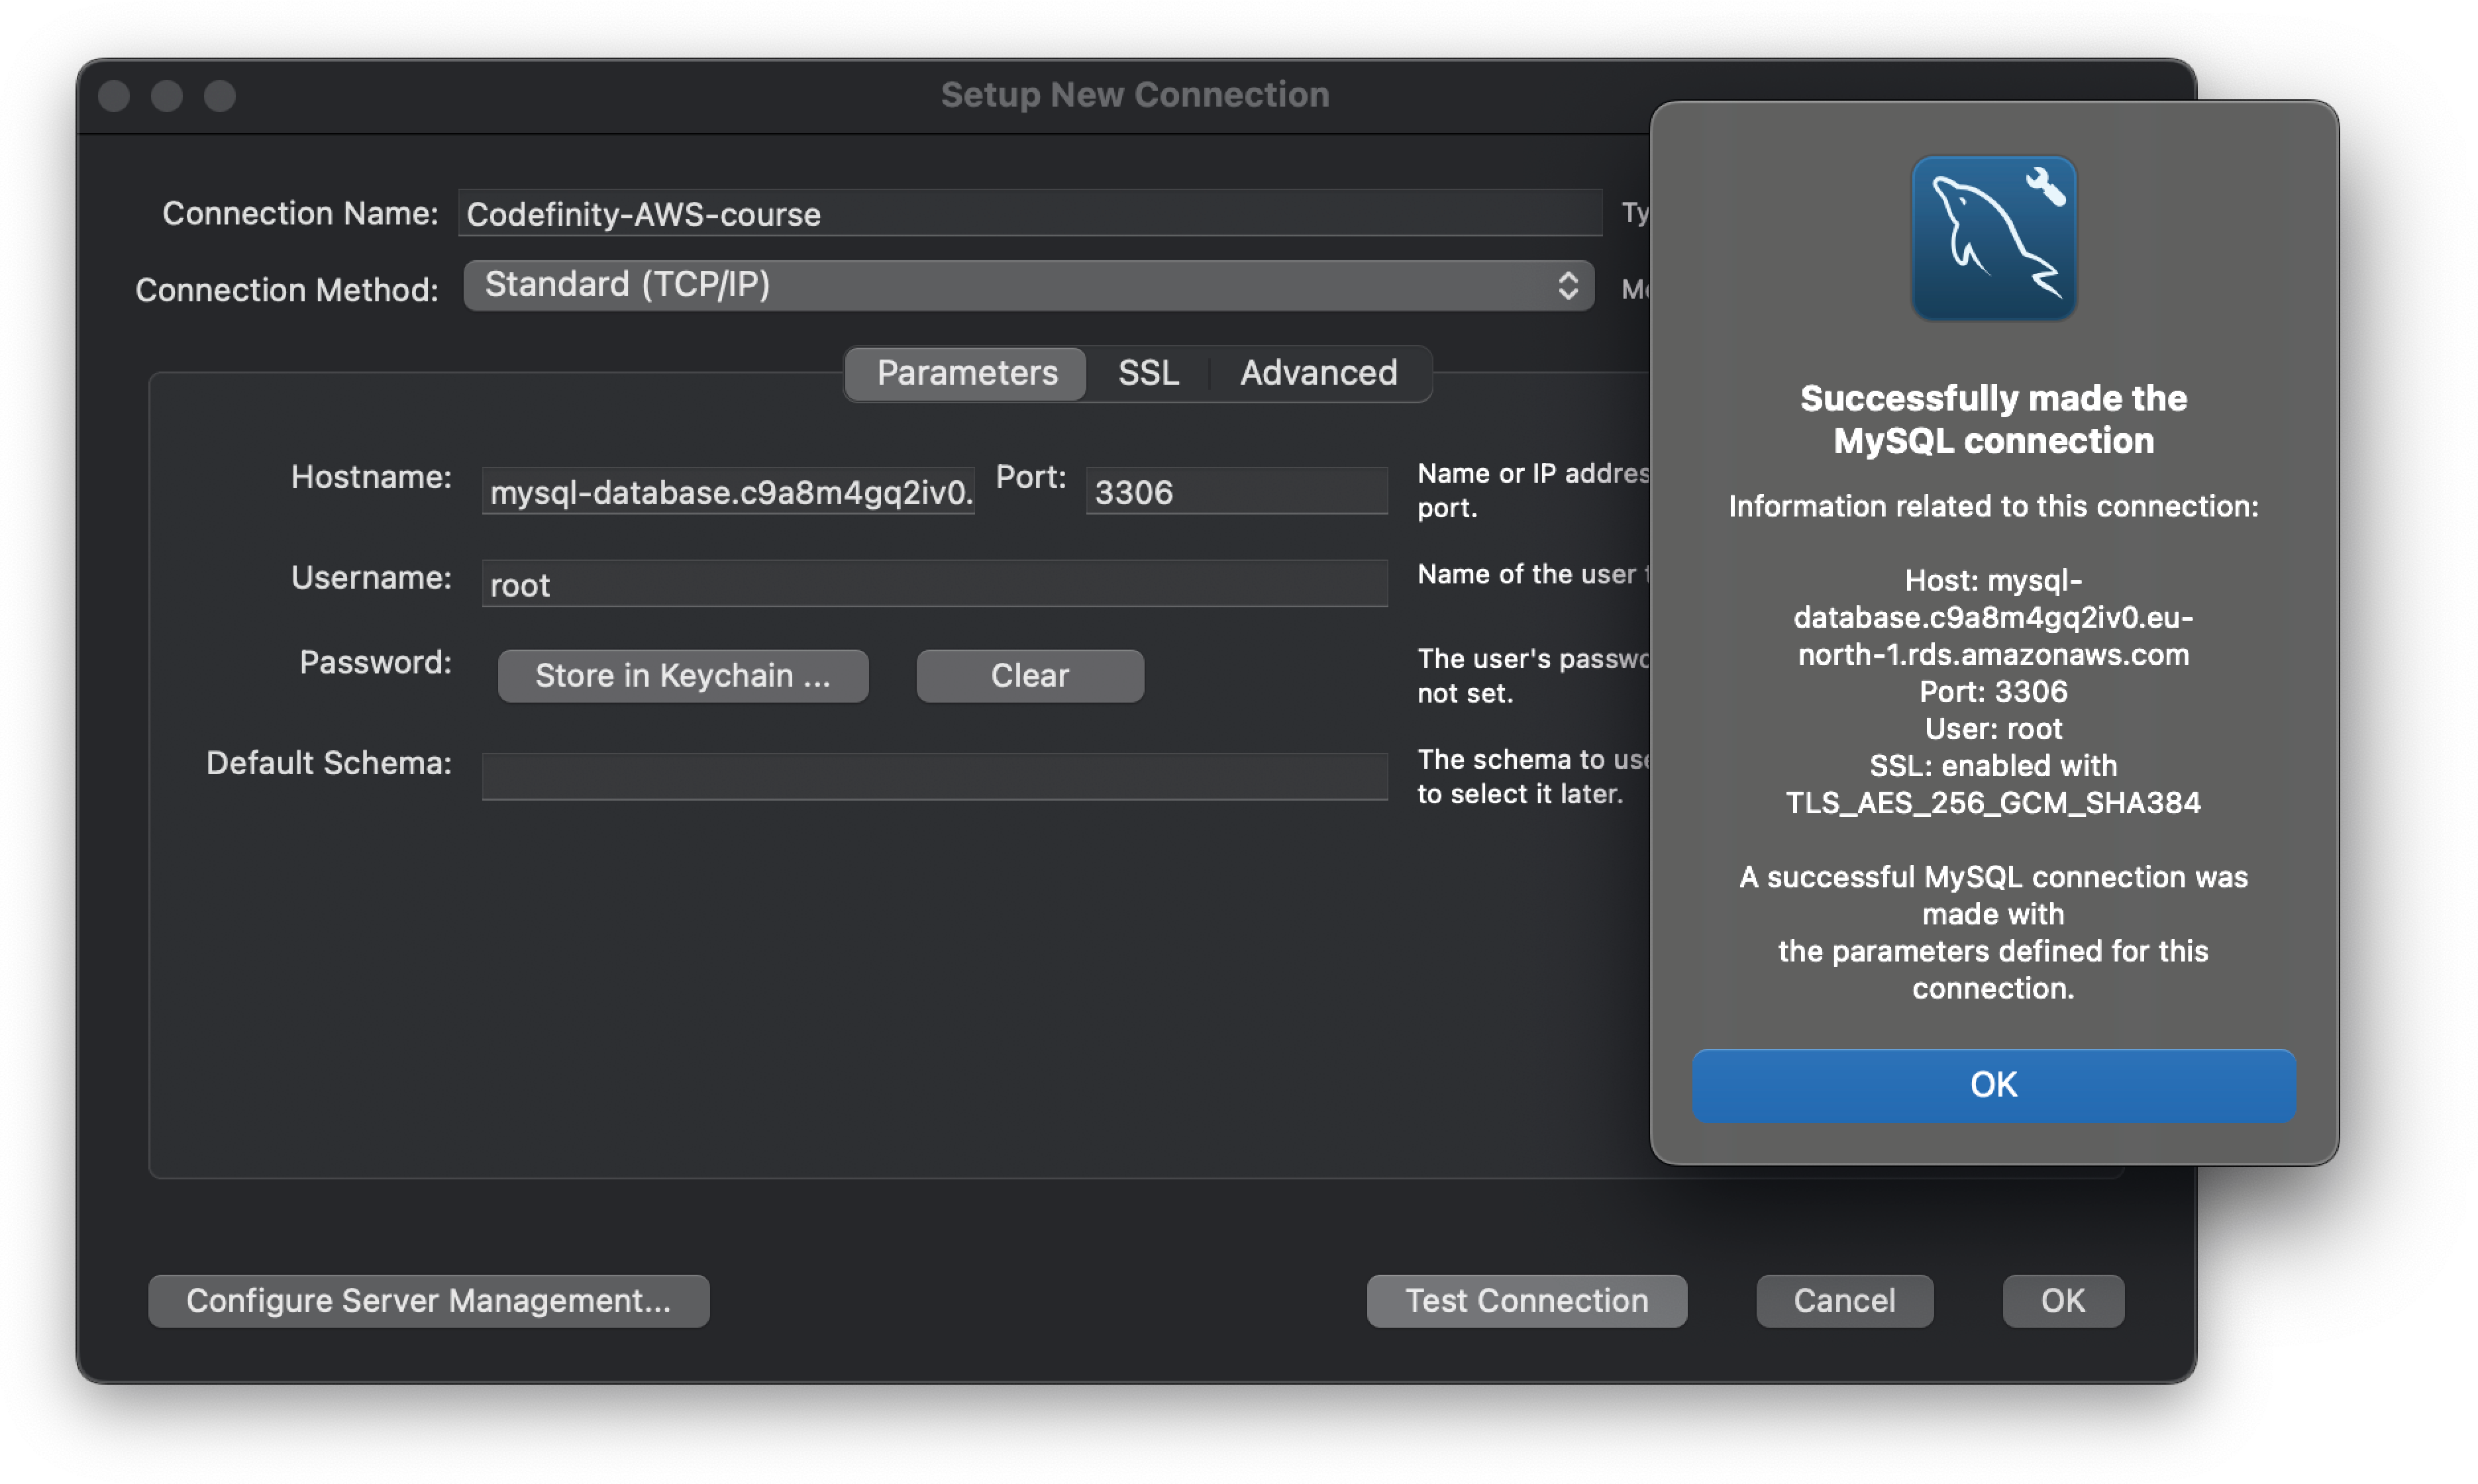
Task: Confirm the success dialog with blue OK
Action: click(1993, 1085)
